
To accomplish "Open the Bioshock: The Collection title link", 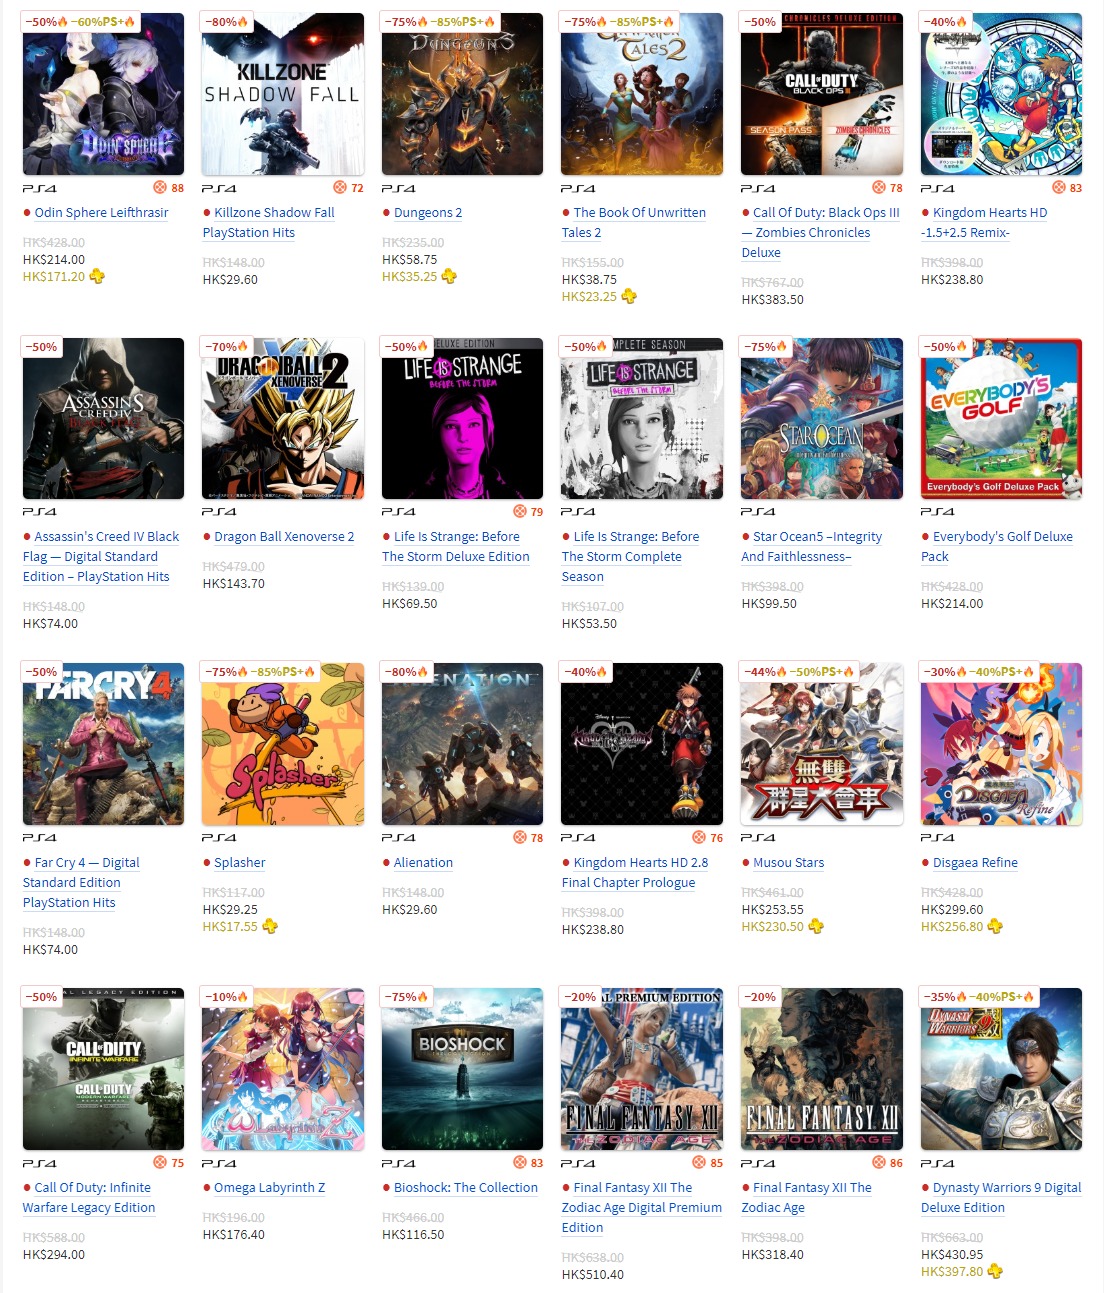I will [466, 1187].
